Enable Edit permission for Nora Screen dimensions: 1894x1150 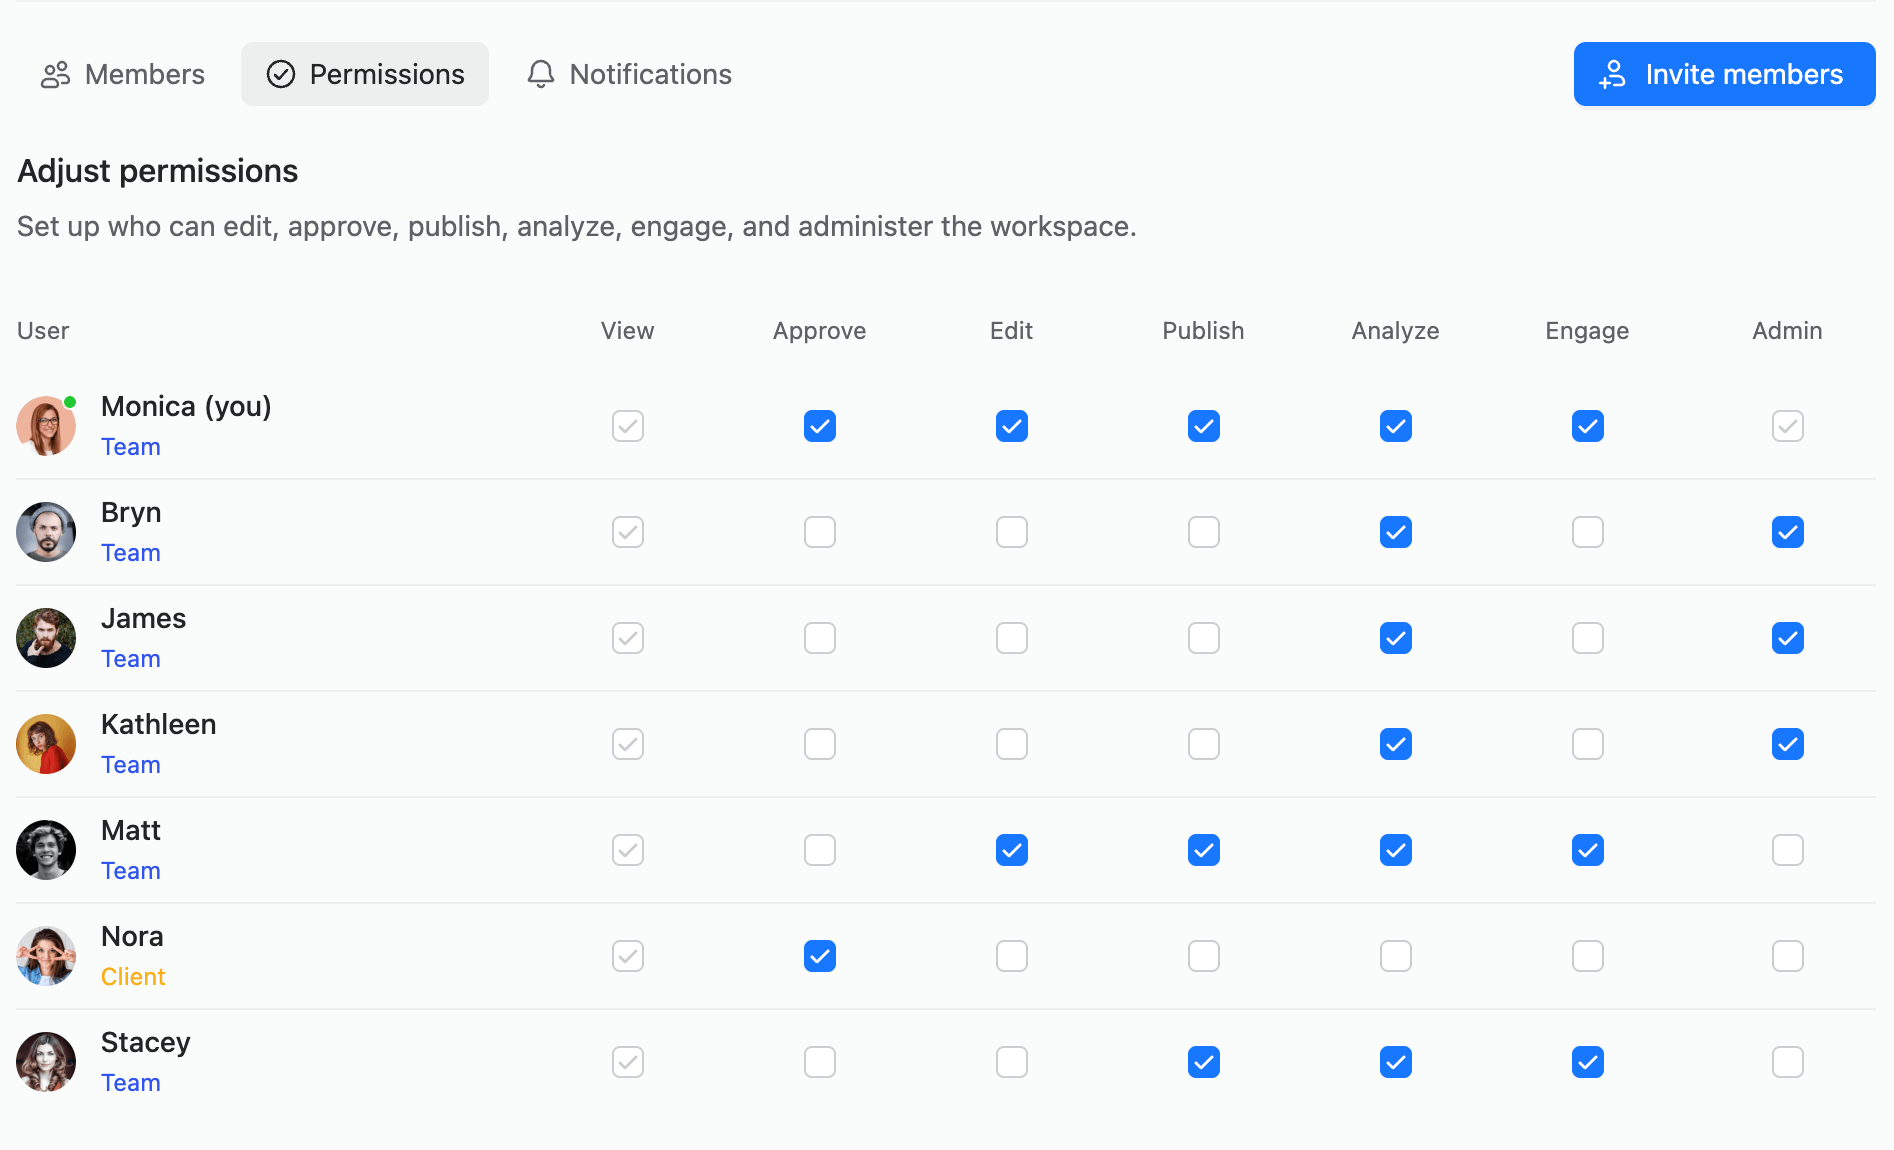[x=1012, y=956]
